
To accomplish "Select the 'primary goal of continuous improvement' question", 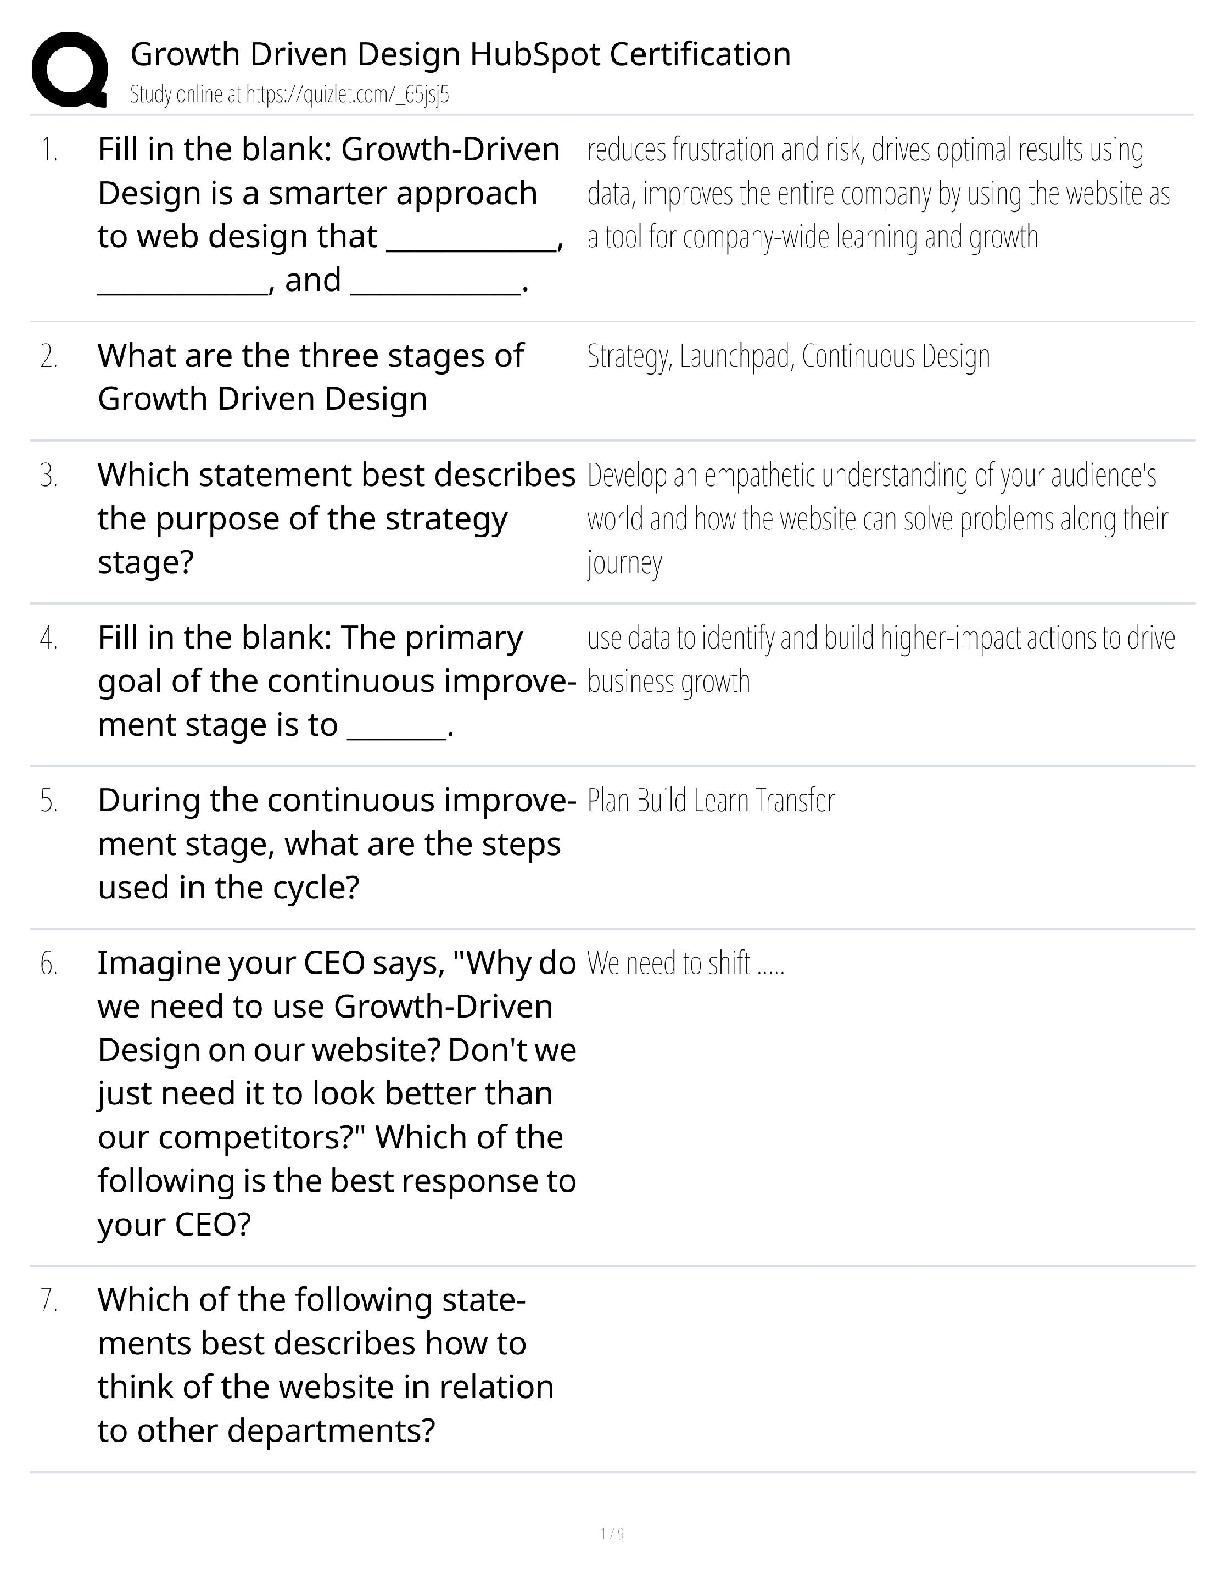I will 335,681.
